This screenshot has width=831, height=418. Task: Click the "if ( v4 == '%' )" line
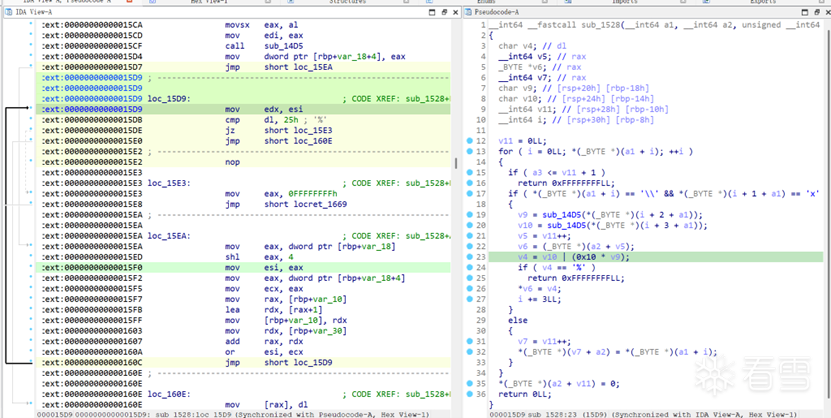tap(556, 268)
